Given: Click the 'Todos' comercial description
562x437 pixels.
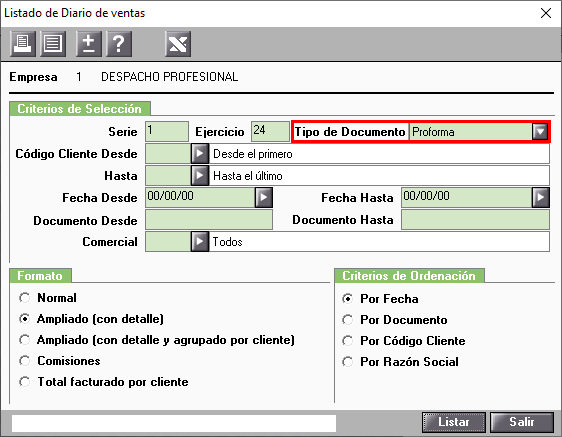Looking at the screenshot, I should [228, 242].
